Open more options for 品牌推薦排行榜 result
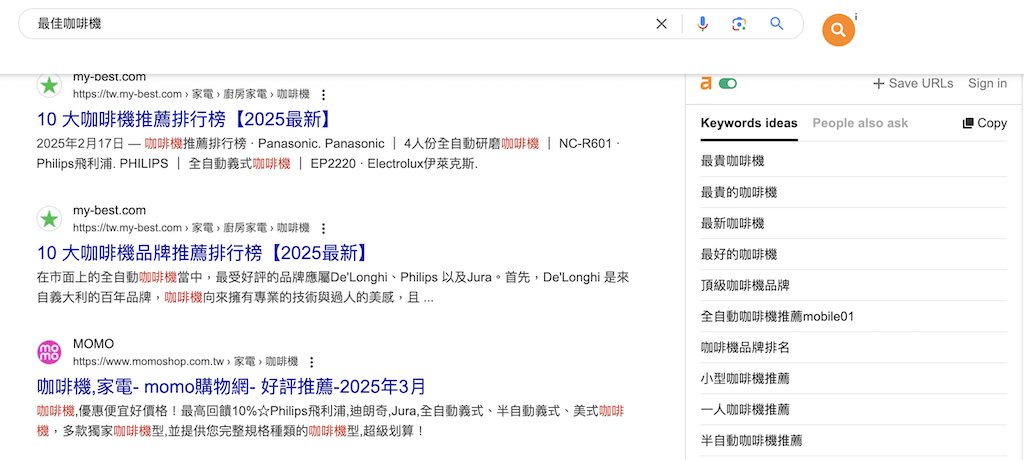This screenshot has height=460, width=1024. click(x=323, y=228)
